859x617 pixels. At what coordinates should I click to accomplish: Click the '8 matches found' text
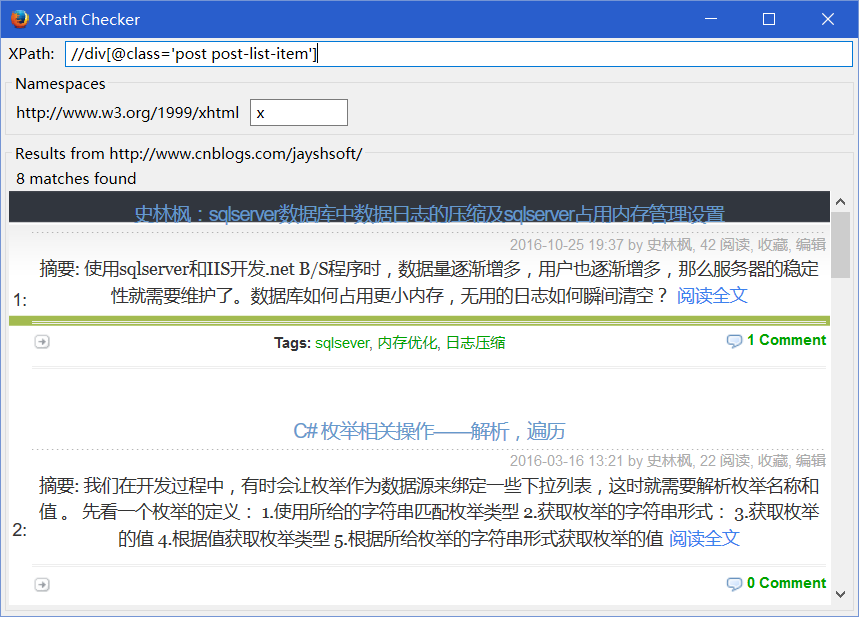(76, 179)
